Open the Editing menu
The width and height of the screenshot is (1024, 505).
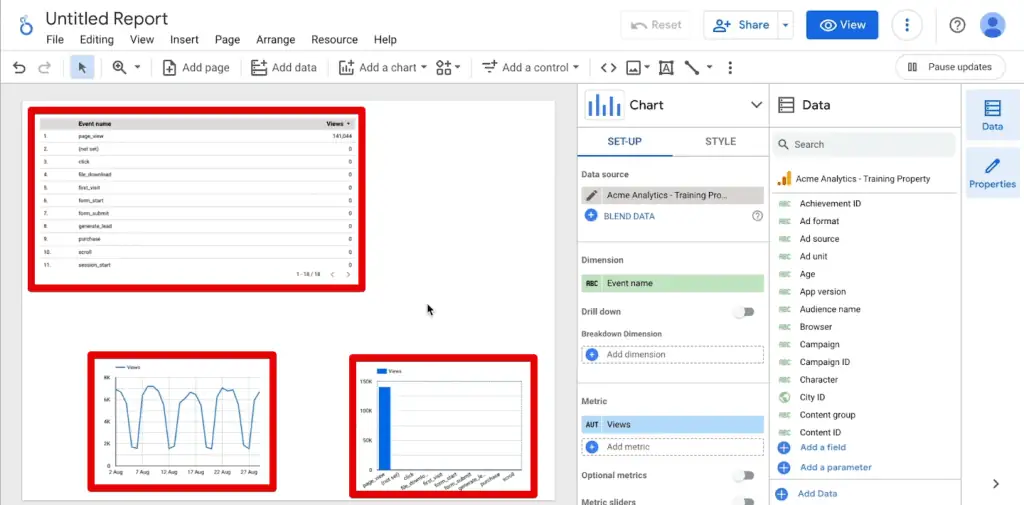pyautogui.click(x=97, y=40)
